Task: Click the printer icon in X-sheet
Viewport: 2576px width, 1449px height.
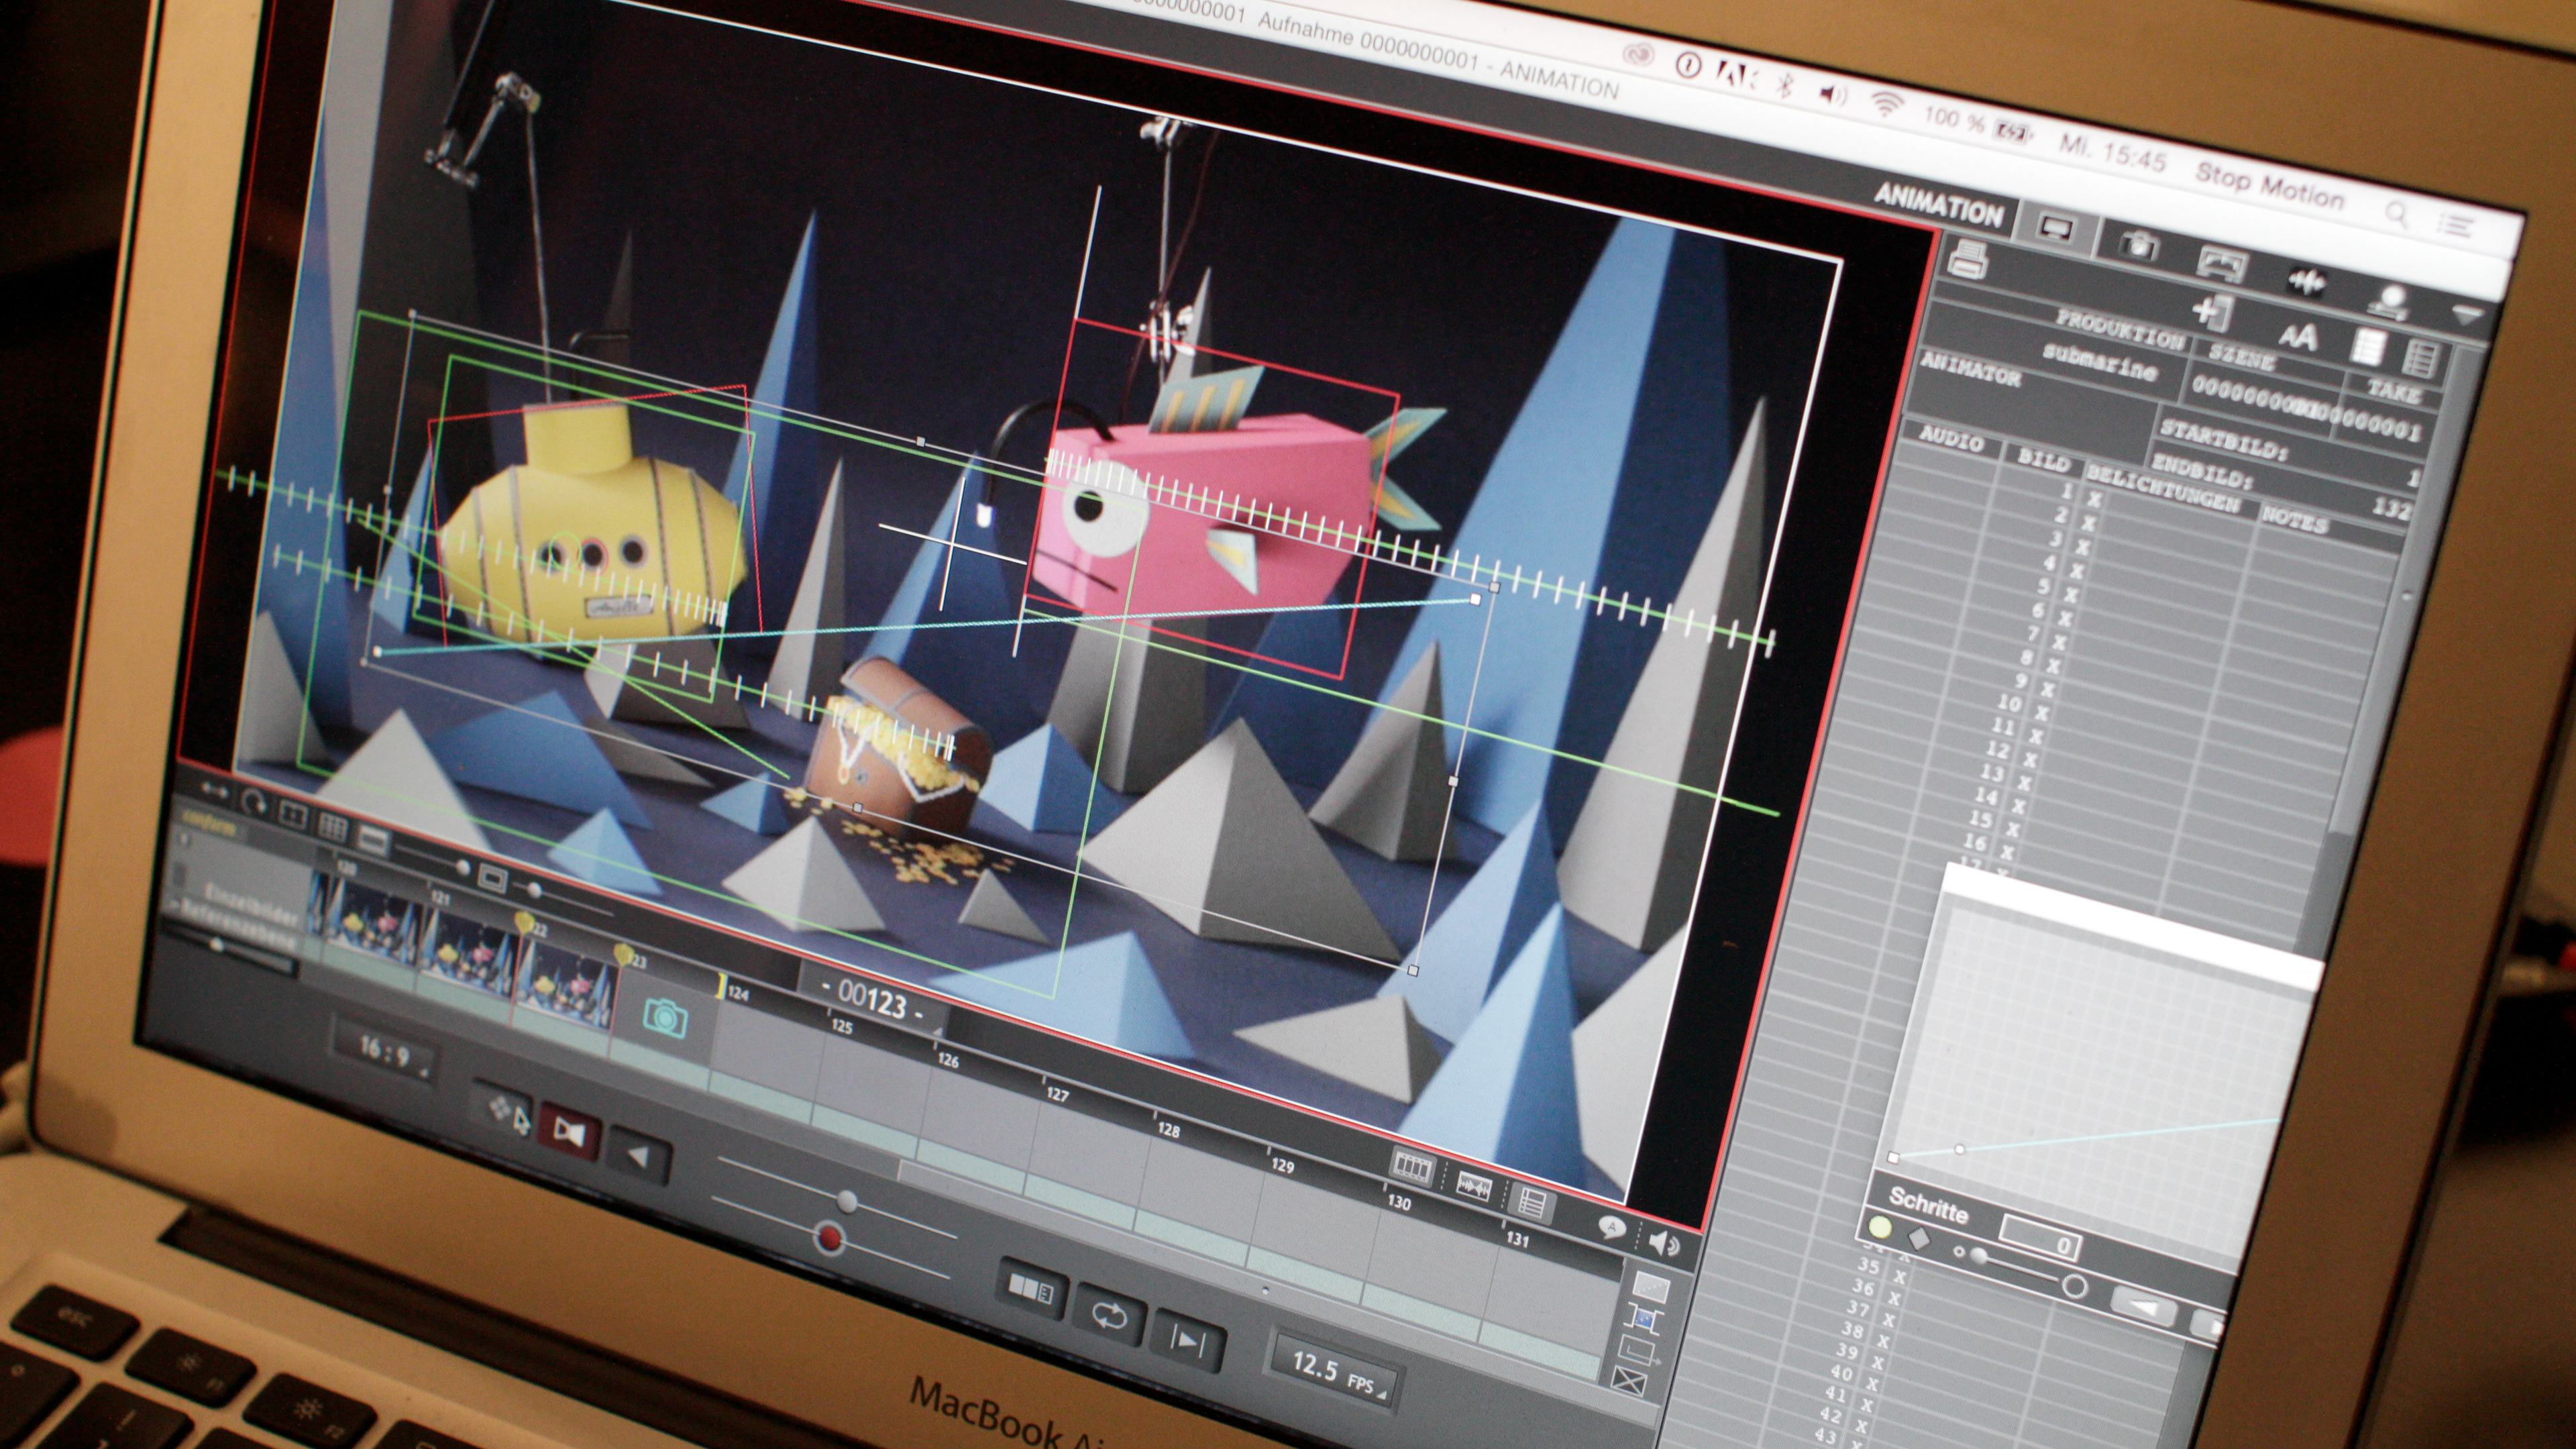Action: [x=1968, y=260]
